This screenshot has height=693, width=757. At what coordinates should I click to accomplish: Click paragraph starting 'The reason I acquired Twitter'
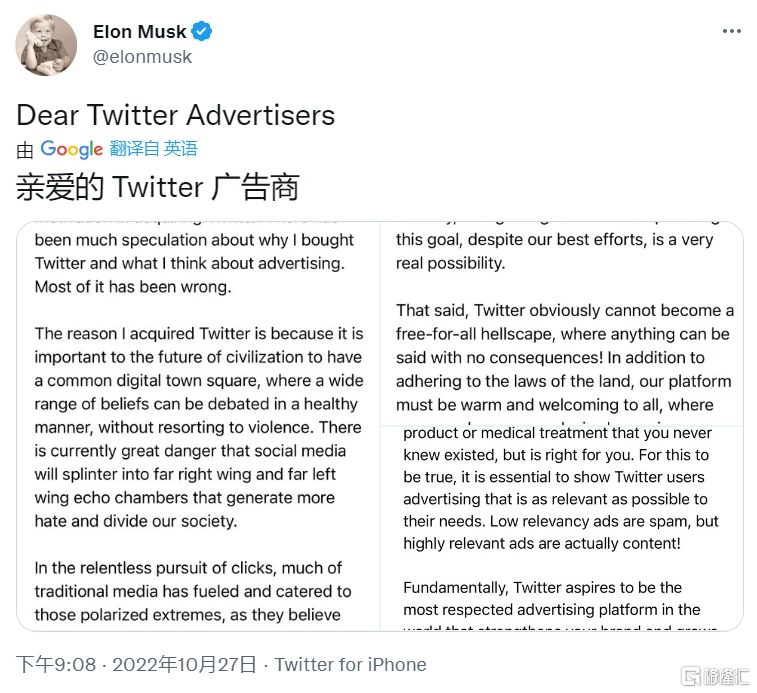pyautogui.click(x=198, y=427)
